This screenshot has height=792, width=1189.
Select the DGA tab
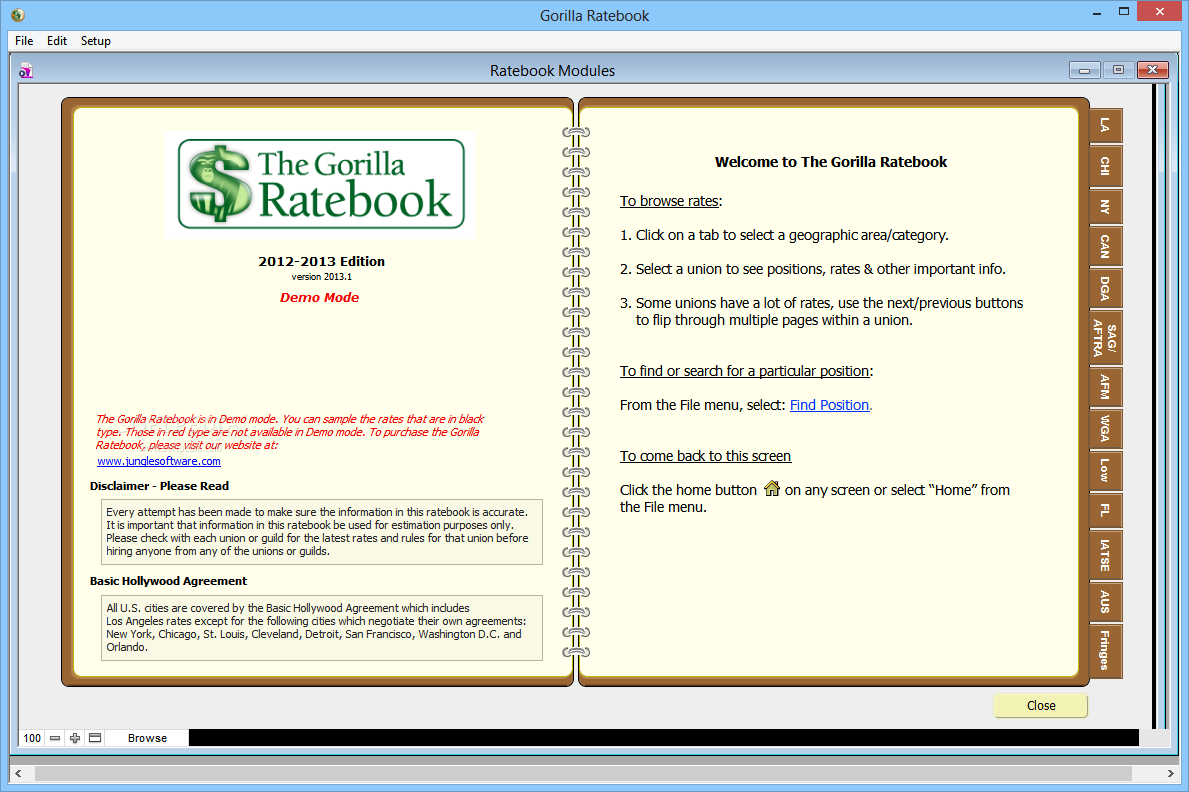[1105, 288]
